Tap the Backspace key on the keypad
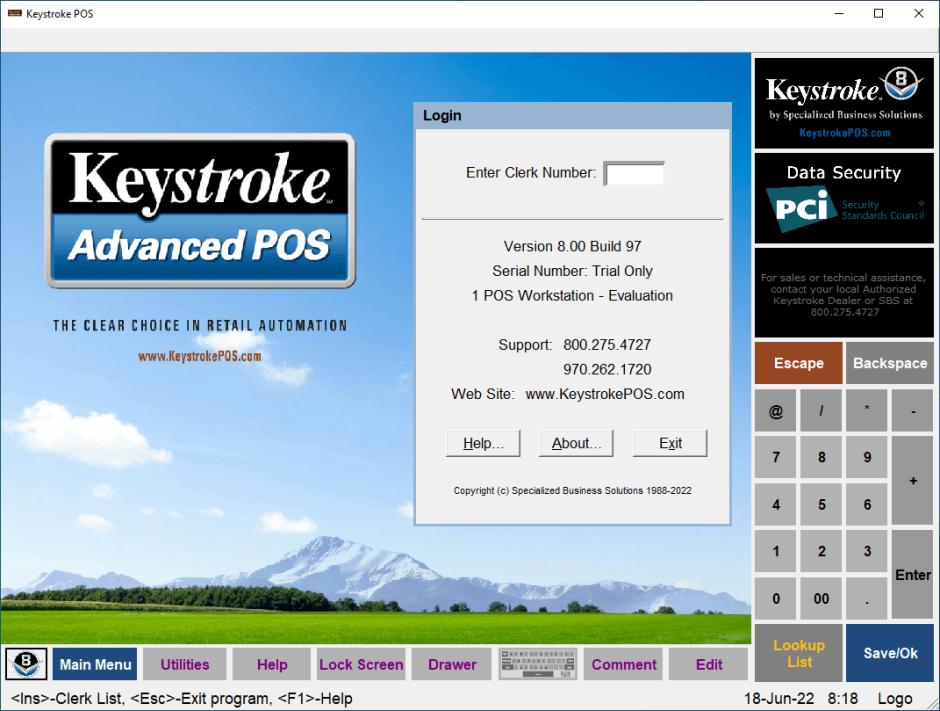 (x=890, y=363)
